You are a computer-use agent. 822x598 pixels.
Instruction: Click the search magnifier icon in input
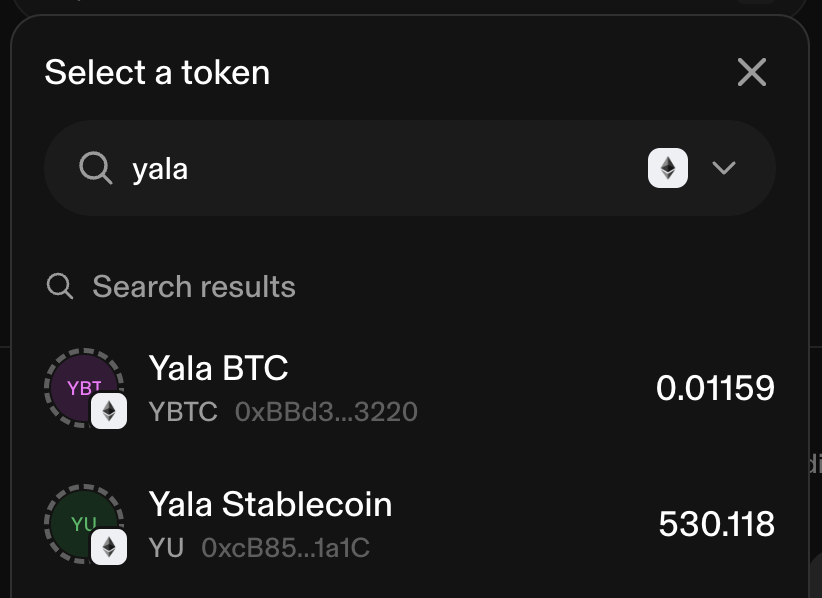(x=95, y=168)
